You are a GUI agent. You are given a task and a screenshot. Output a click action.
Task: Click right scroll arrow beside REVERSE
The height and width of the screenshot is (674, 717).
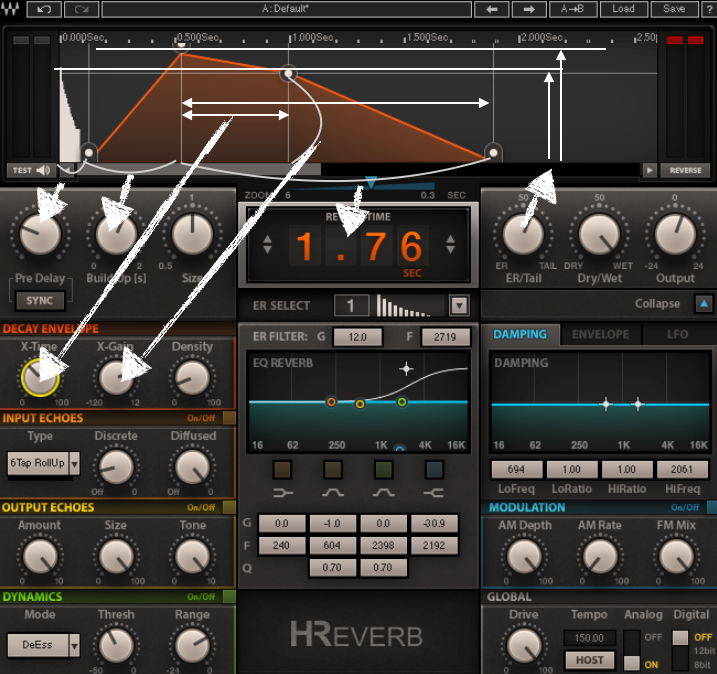(x=649, y=170)
